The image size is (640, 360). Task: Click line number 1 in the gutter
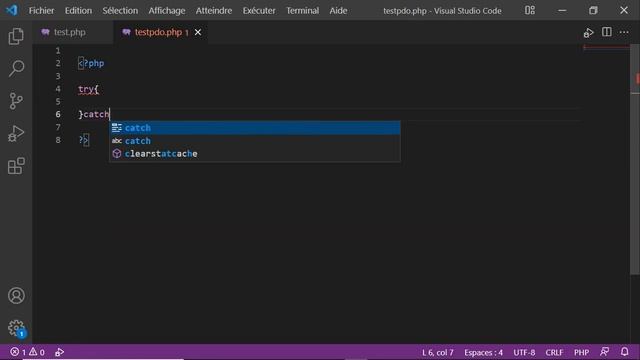coord(58,51)
